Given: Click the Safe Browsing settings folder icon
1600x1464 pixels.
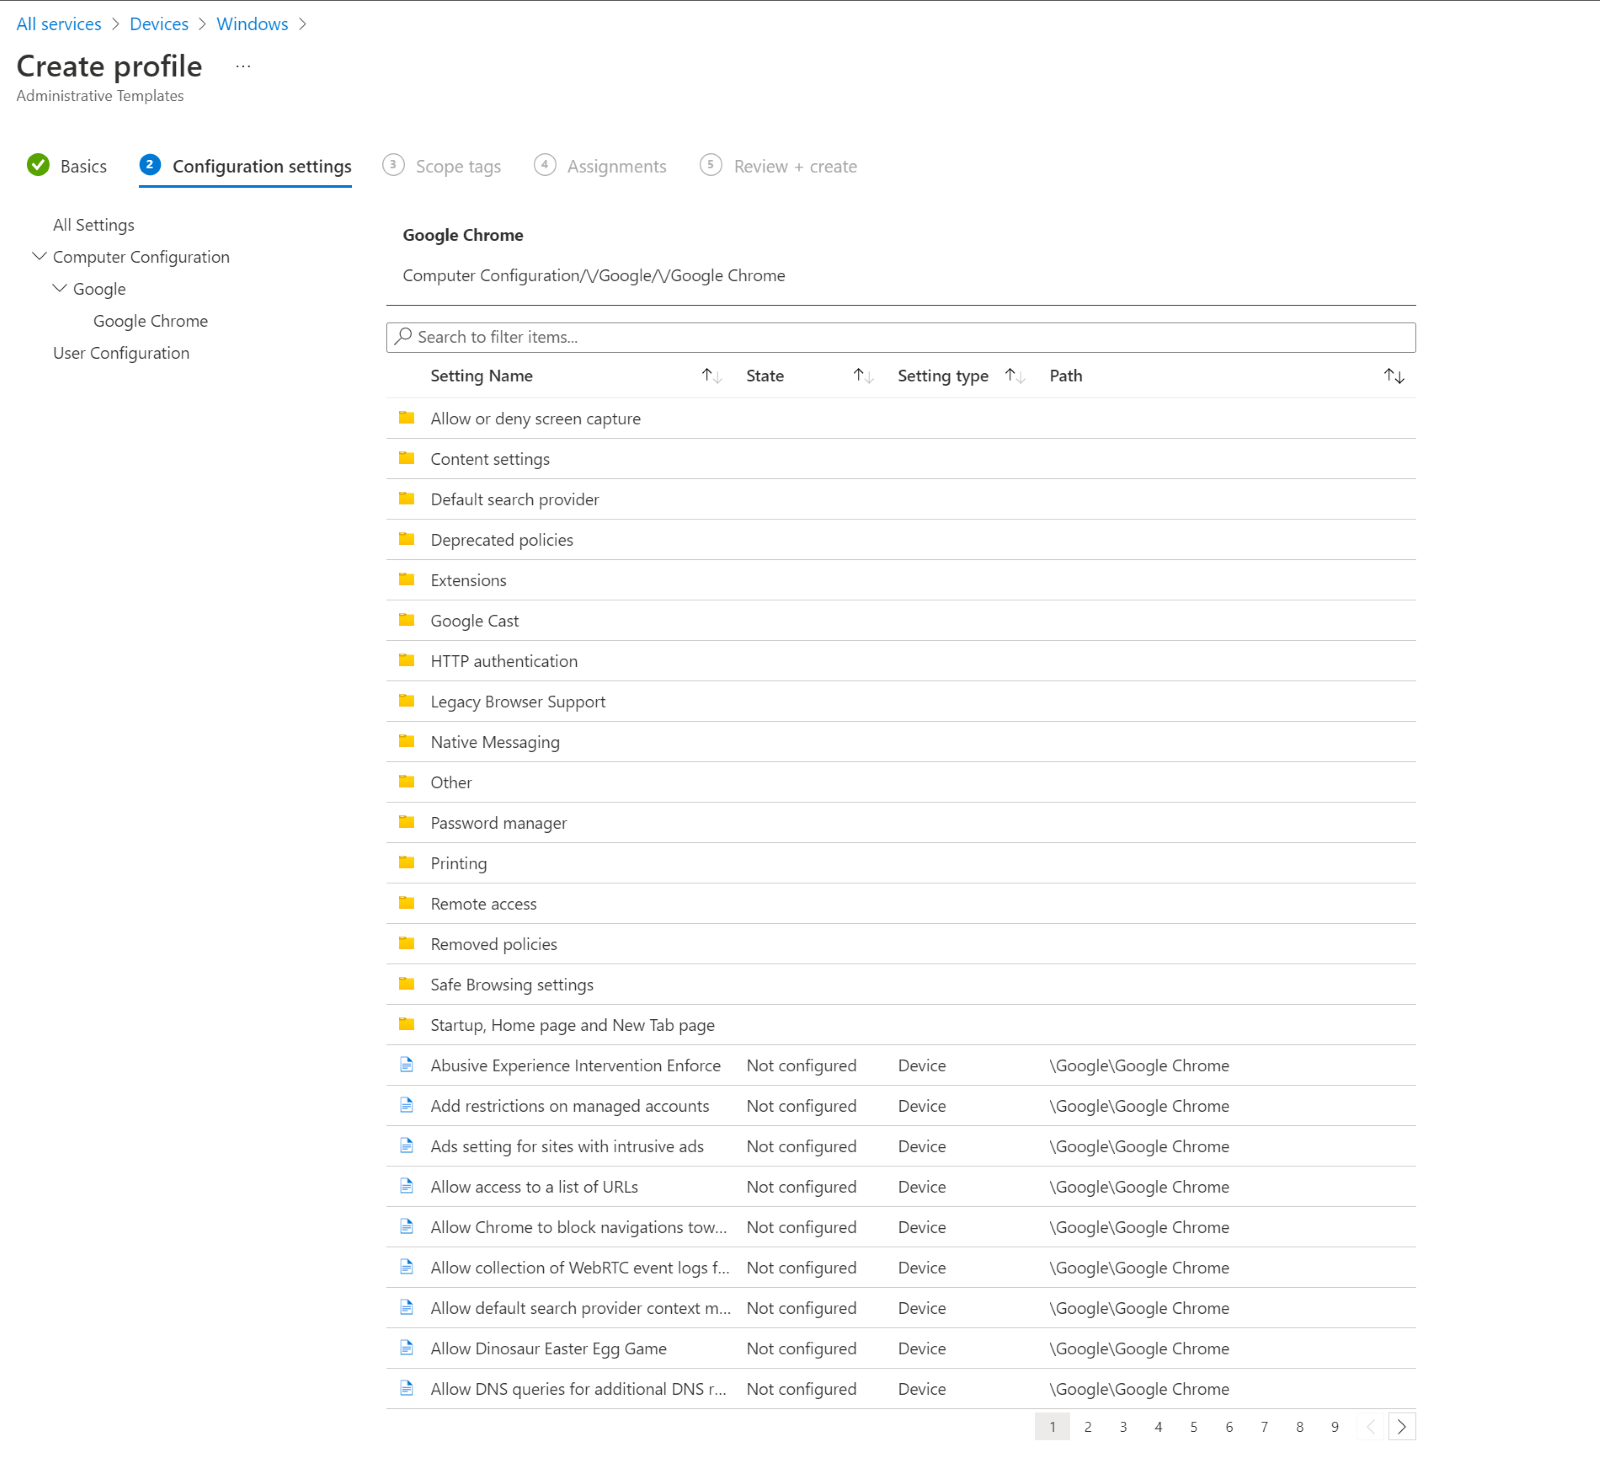Looking at the screenshot, I should coord(406,984).
